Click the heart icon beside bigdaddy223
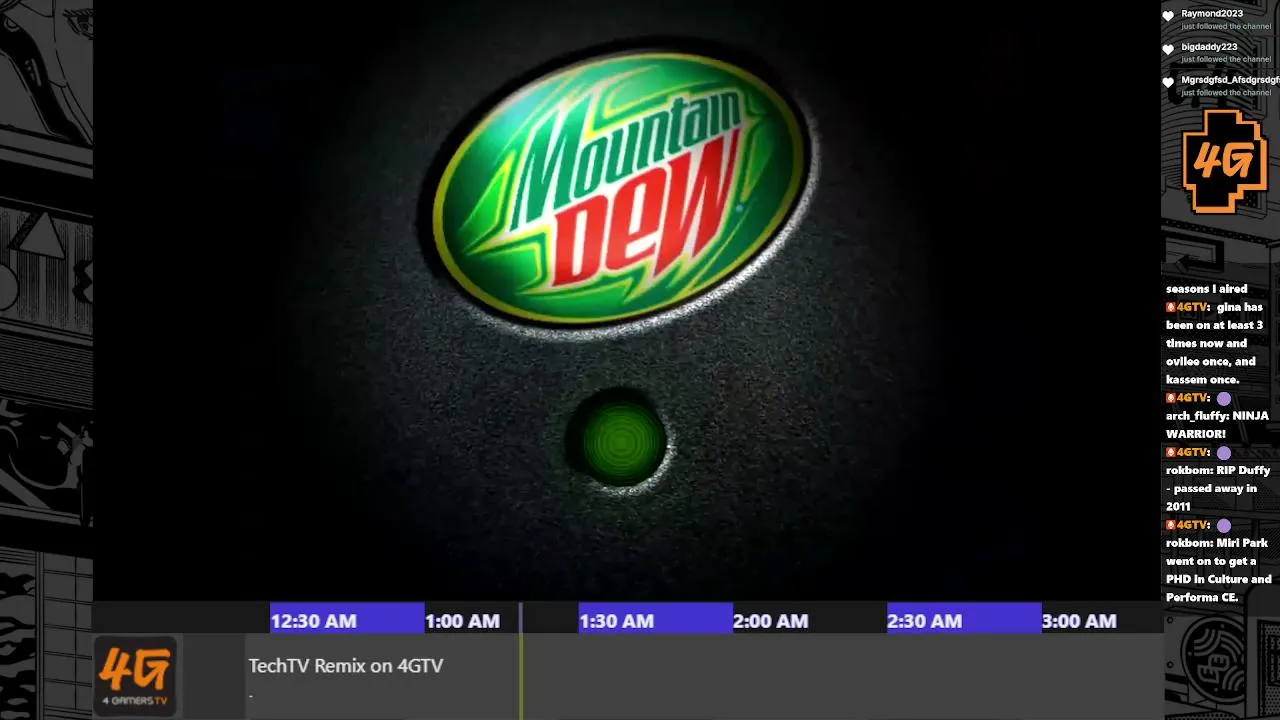The height and width of the screenshot is (720, 1280). pyautogui.click(x=1168, y=50)
